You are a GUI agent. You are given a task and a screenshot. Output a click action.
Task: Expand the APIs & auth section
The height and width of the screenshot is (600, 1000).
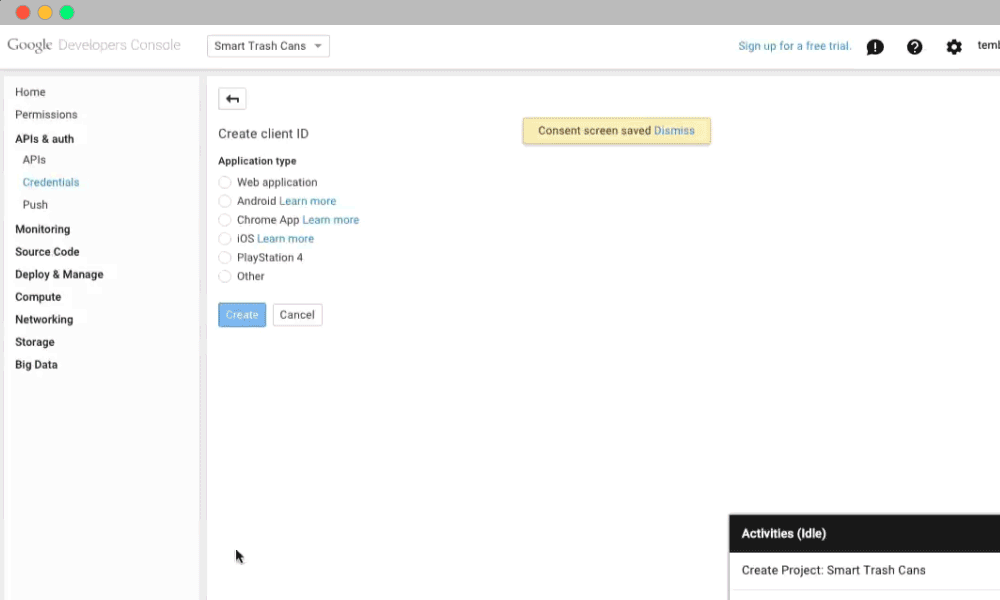pyautogui.click(x=45, y=139)
